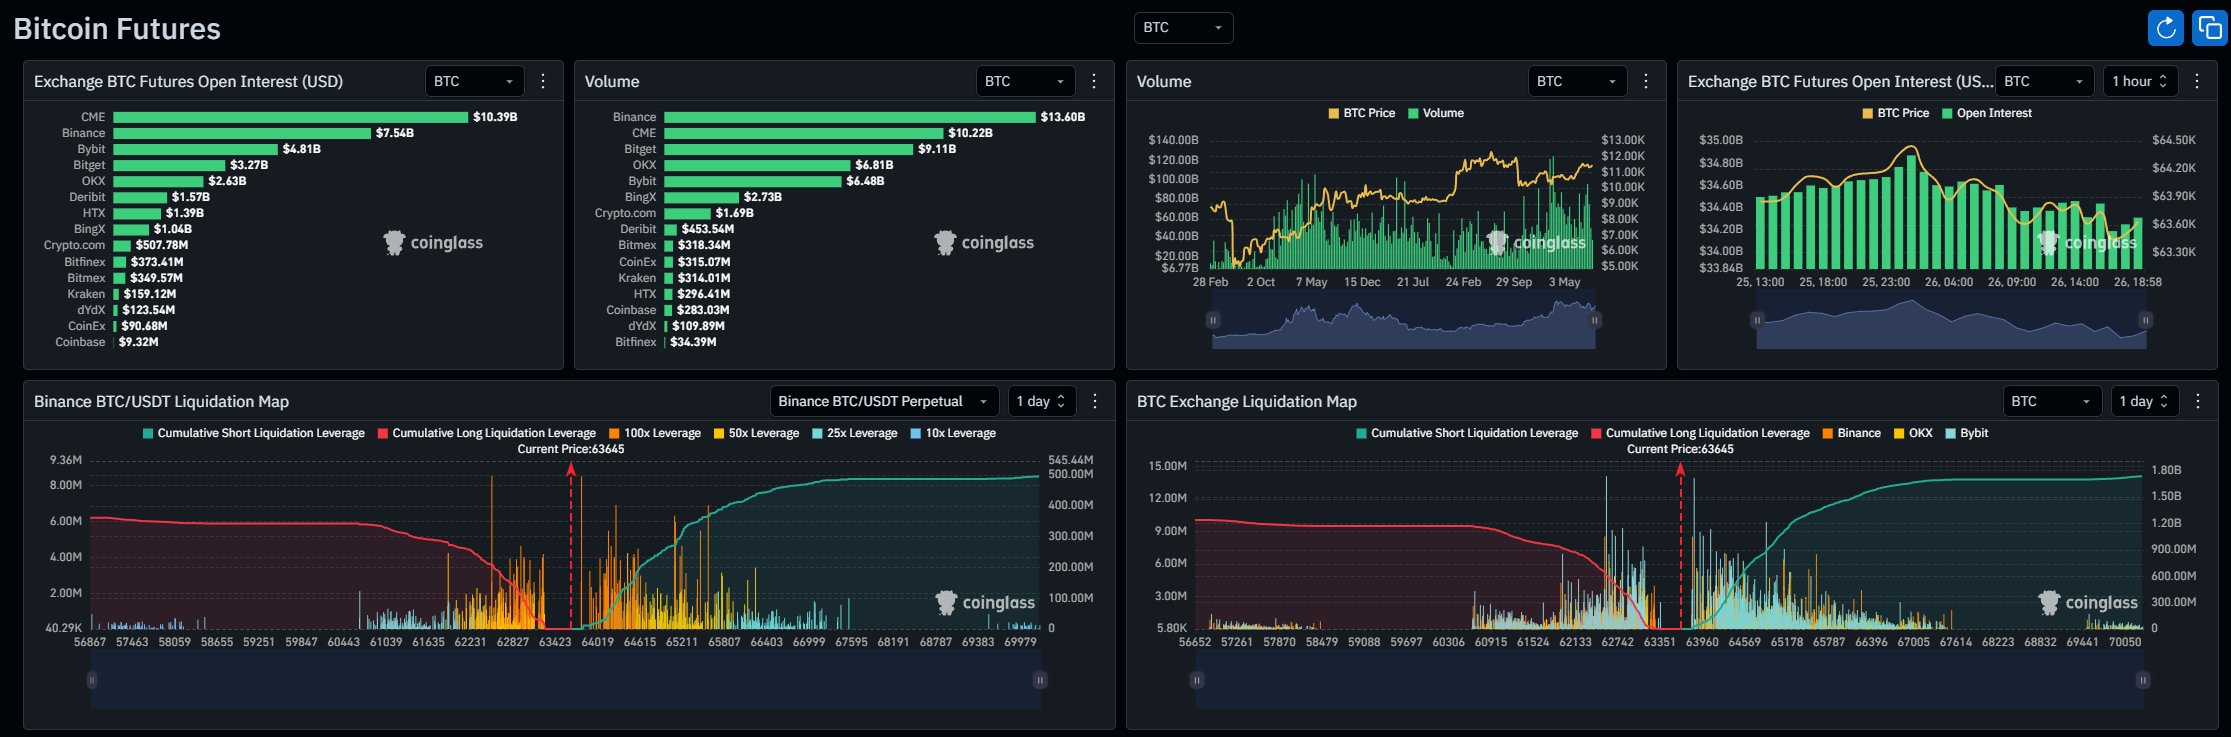Toggle Cumulative Short Liquidation Leverage in Binance map
This screenshot has height=737, width=2231.
(x=254, y=433)
